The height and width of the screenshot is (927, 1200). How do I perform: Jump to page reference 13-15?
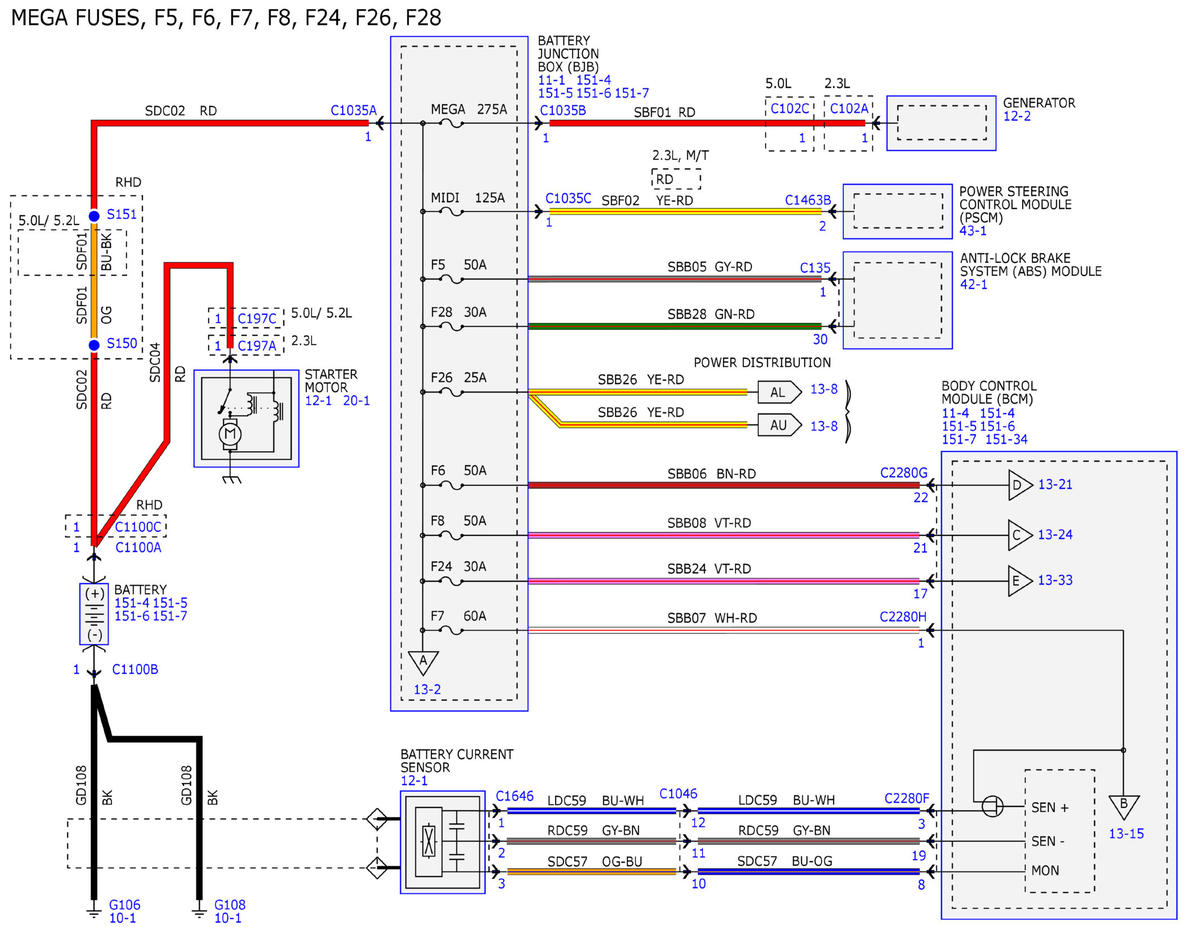(x=1125, y=833)
